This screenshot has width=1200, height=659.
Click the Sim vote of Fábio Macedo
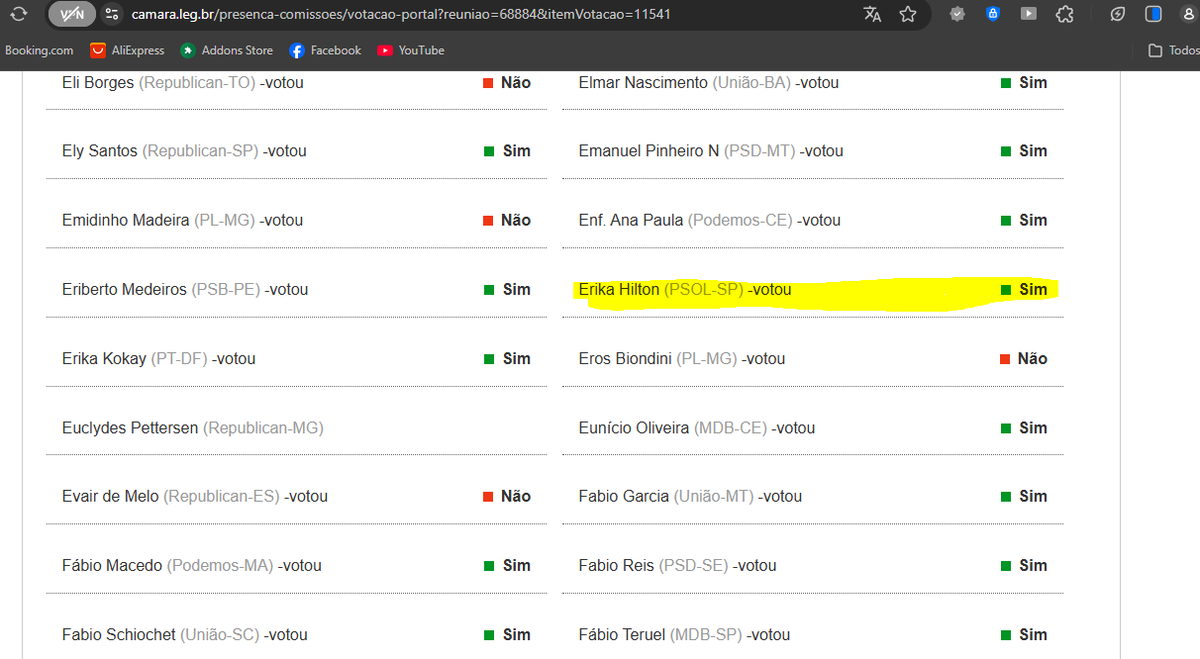point(507,565)
